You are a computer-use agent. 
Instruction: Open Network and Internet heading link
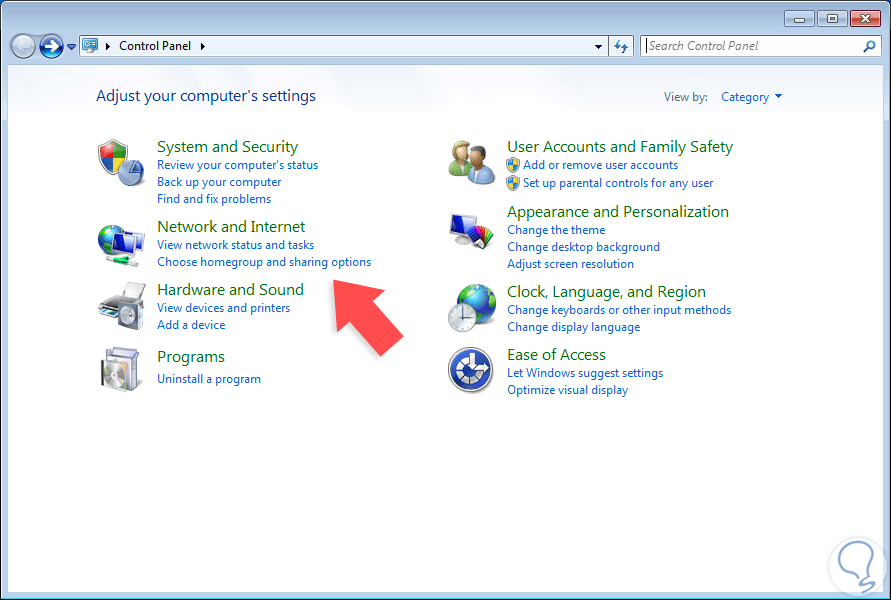pos(231,227)
